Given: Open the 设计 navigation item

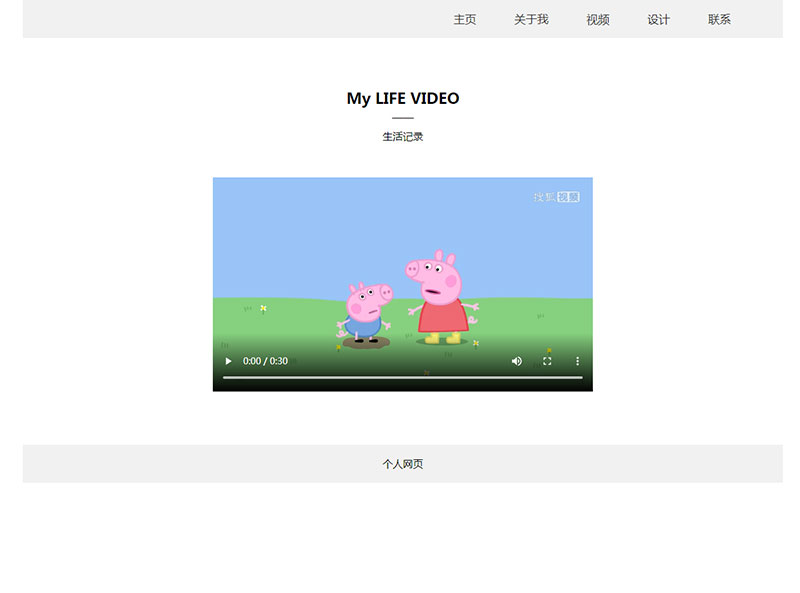Looking at the screenshot, I should point(659,19).
